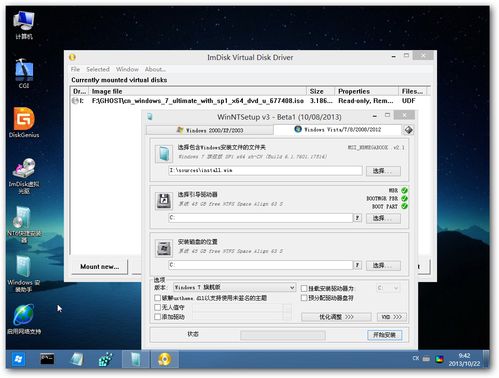Click the Select button for boot drive
Image resolution: width=499 pixels, height=378 pixels.
point(383,218)
